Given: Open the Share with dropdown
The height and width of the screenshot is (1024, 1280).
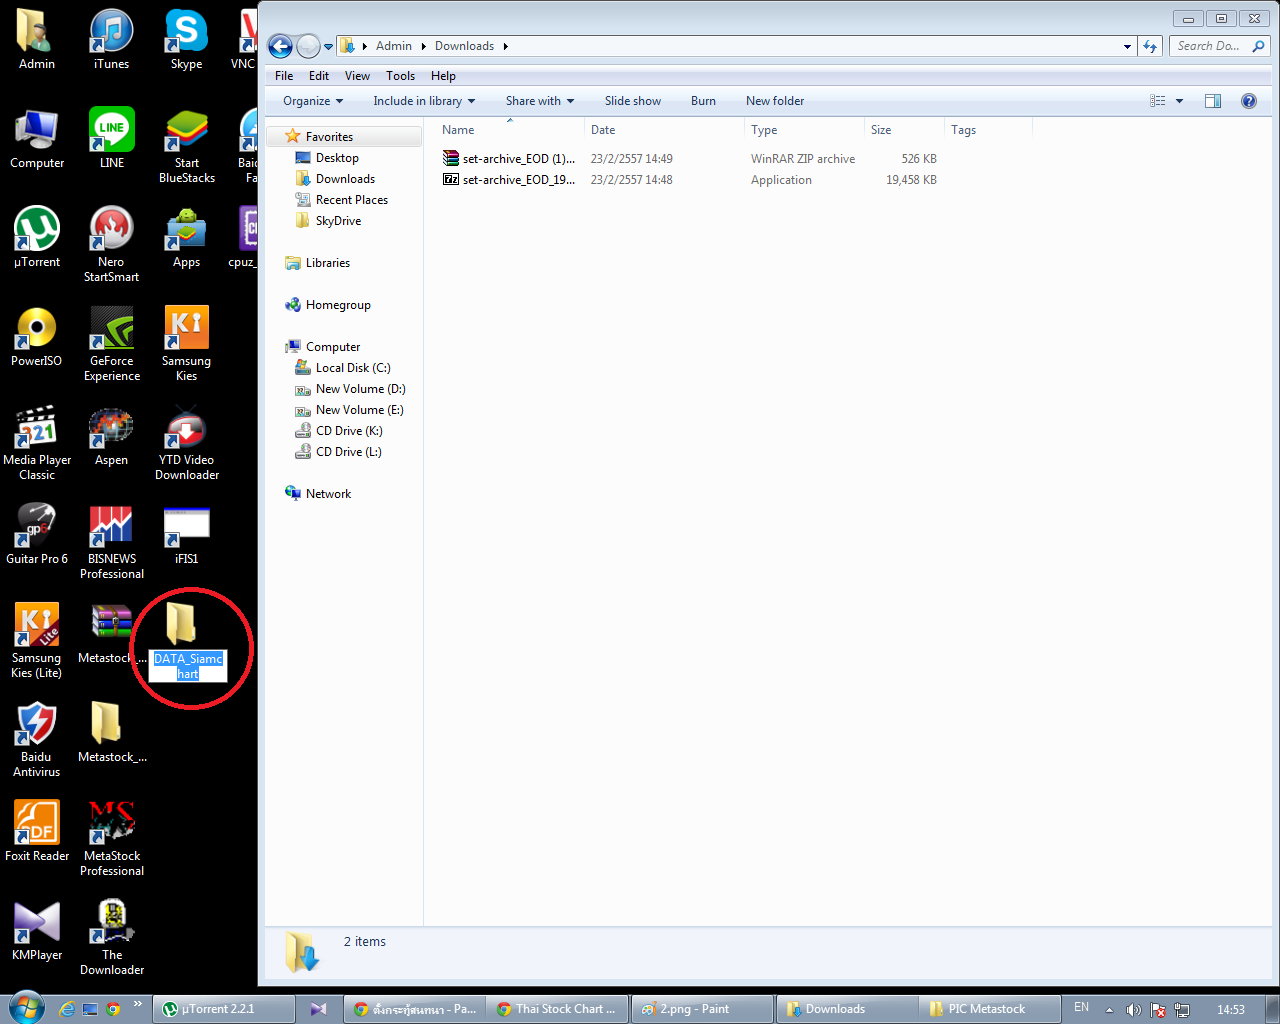Looking at the screenshot, I should pos(540,101).
